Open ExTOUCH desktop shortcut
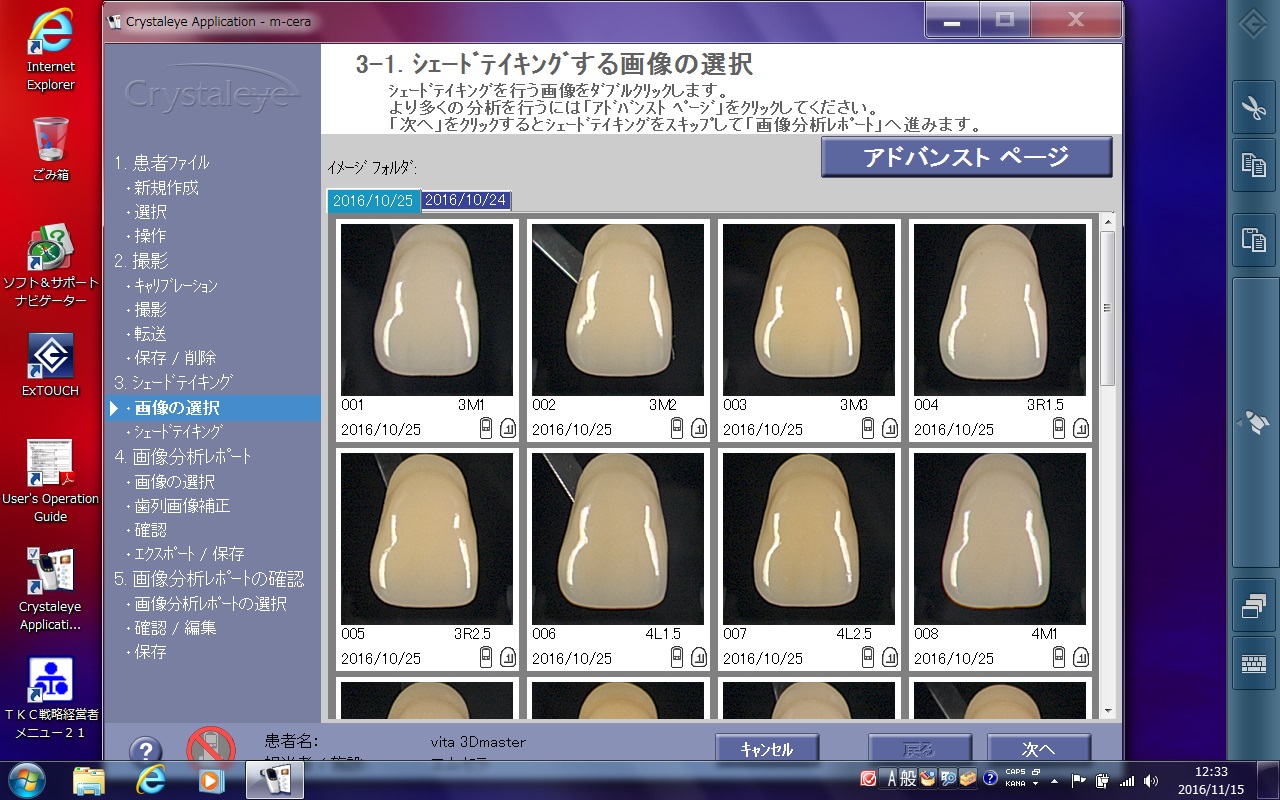Viewport: 1280px width, 800px height. [50, 365]
